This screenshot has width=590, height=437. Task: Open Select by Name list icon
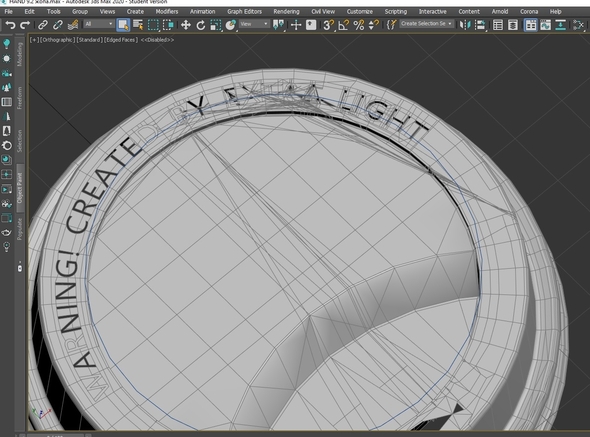pyautogui.click(x=138, y=25)
